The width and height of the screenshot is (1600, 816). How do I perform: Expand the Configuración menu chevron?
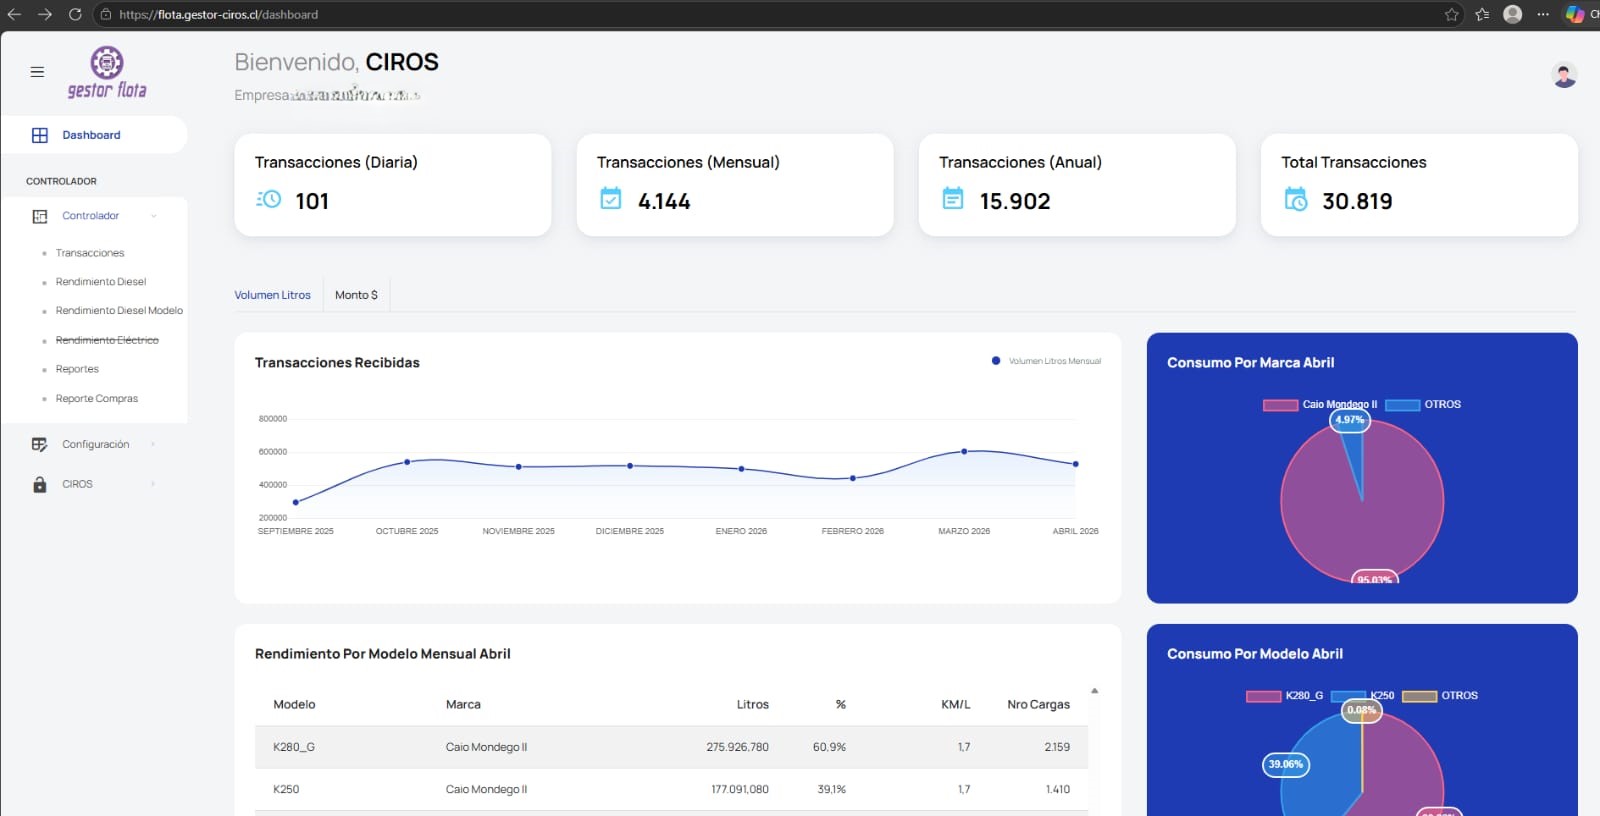(x=153, y=444)
